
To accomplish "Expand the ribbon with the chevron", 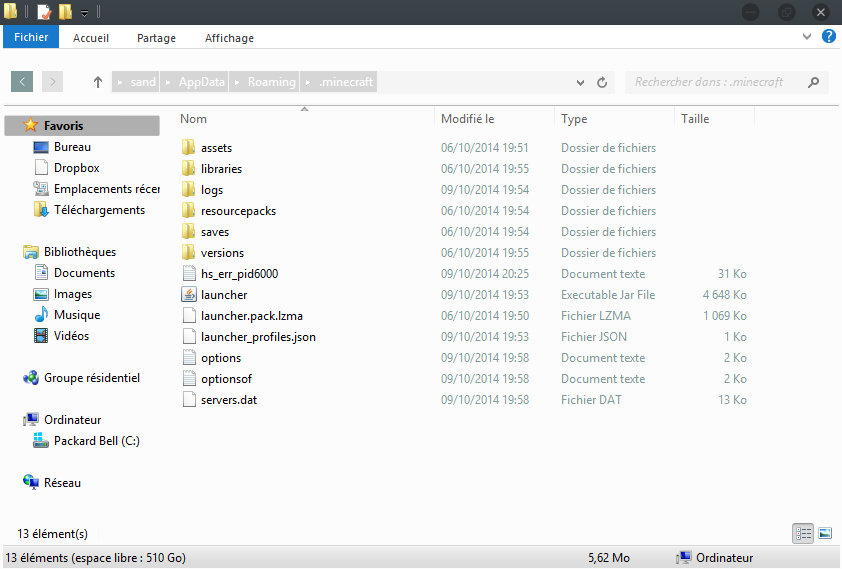I will [x=807, y=37].
